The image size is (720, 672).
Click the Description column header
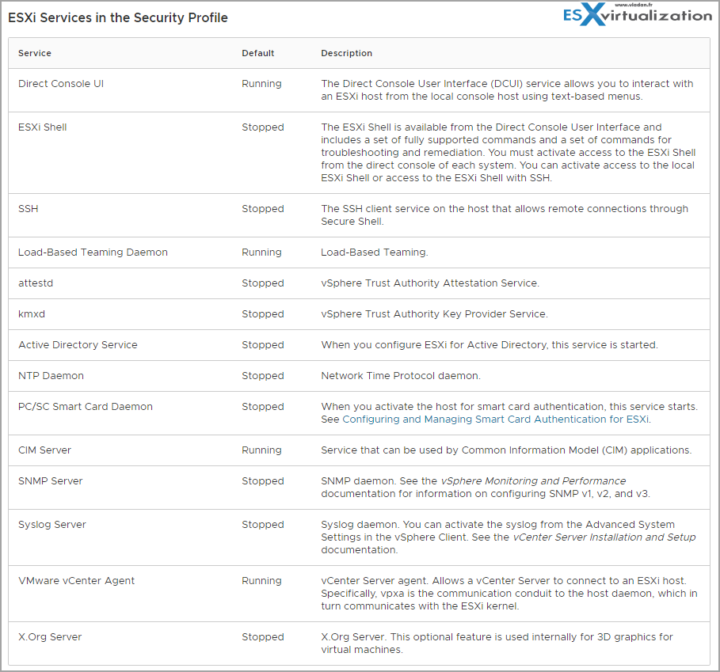(x=347, y=53)
